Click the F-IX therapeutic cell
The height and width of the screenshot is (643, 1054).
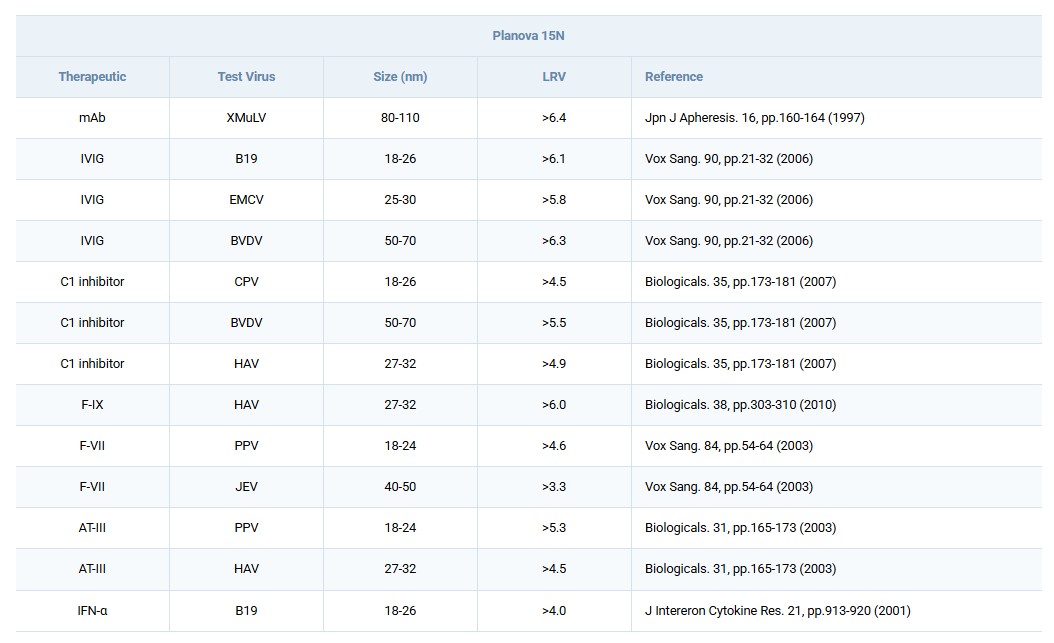pos(92,405)
